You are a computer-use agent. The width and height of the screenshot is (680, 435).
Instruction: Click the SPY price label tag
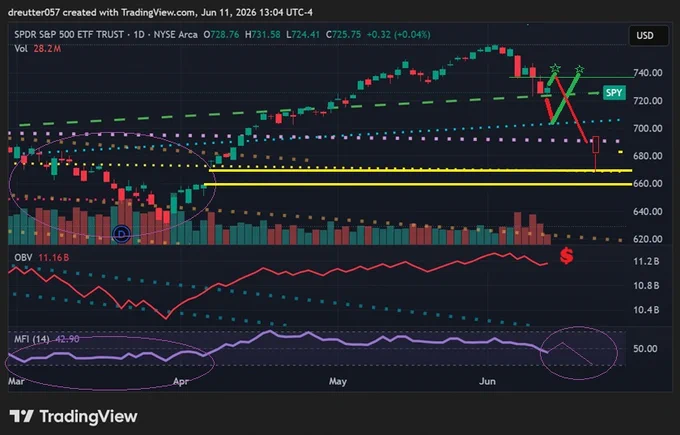tap(614, 93)
